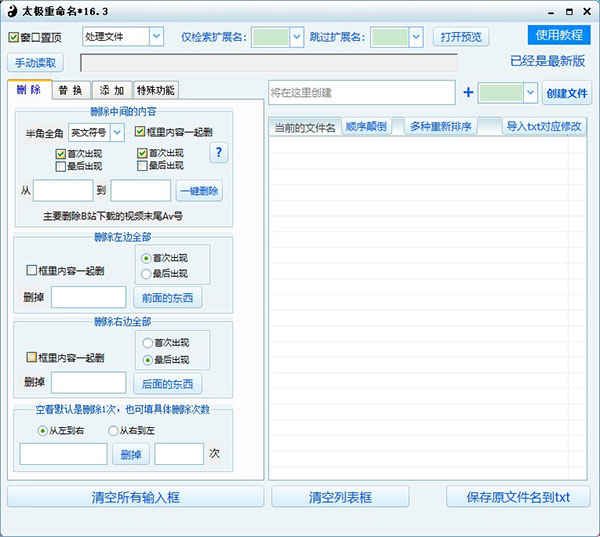Click the 清空列表框 button
The image size is (600, 537).
340,497
